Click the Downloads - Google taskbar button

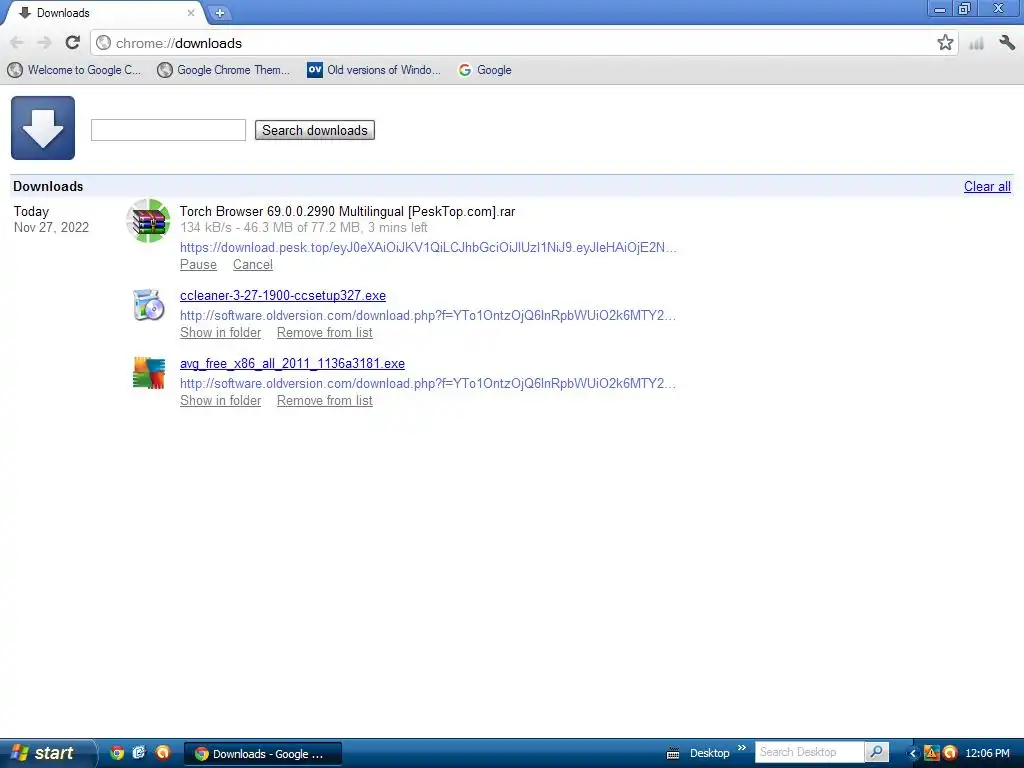click(x=263, y=754)
